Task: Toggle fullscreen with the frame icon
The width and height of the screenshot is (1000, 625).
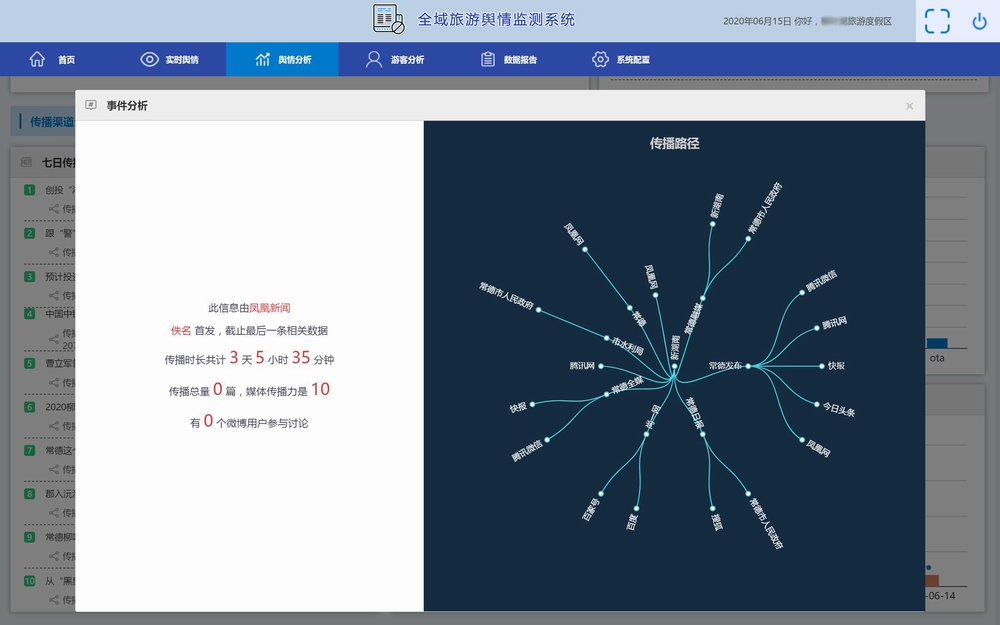Action: [x=937, y=21]
